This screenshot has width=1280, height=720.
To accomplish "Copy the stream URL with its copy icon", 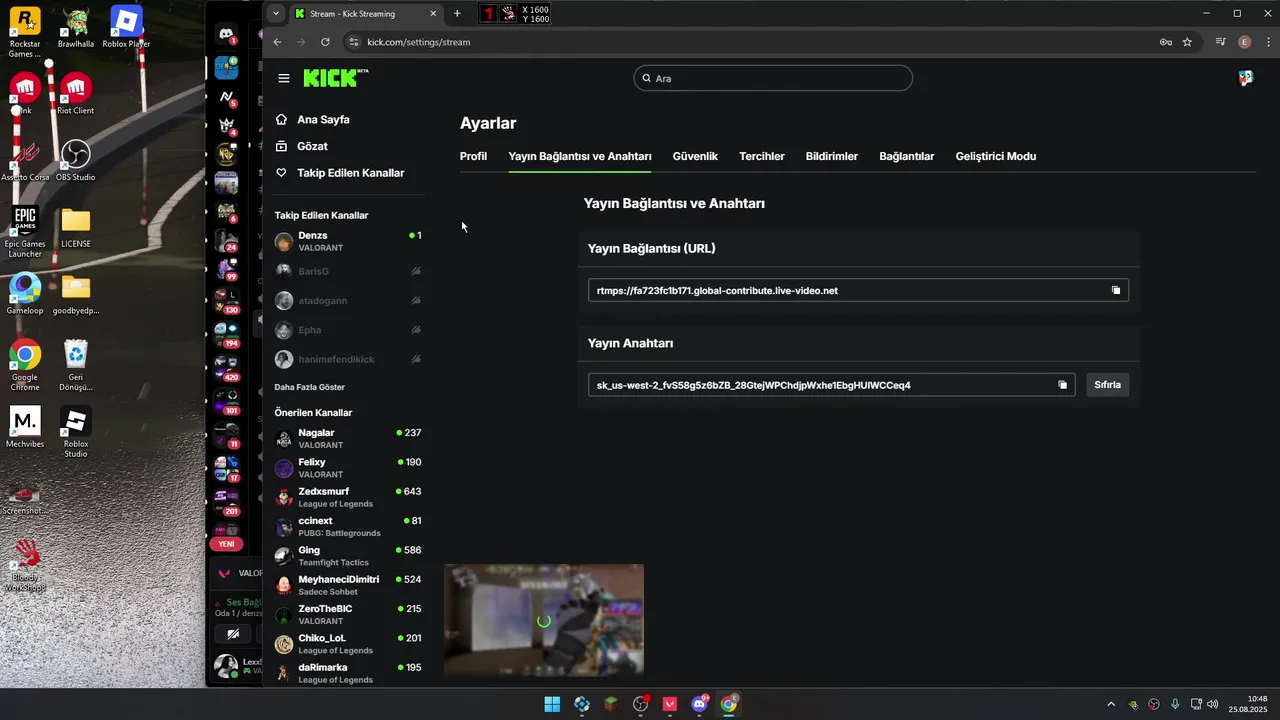I will pyautogui.click(x=1116, y=290).
